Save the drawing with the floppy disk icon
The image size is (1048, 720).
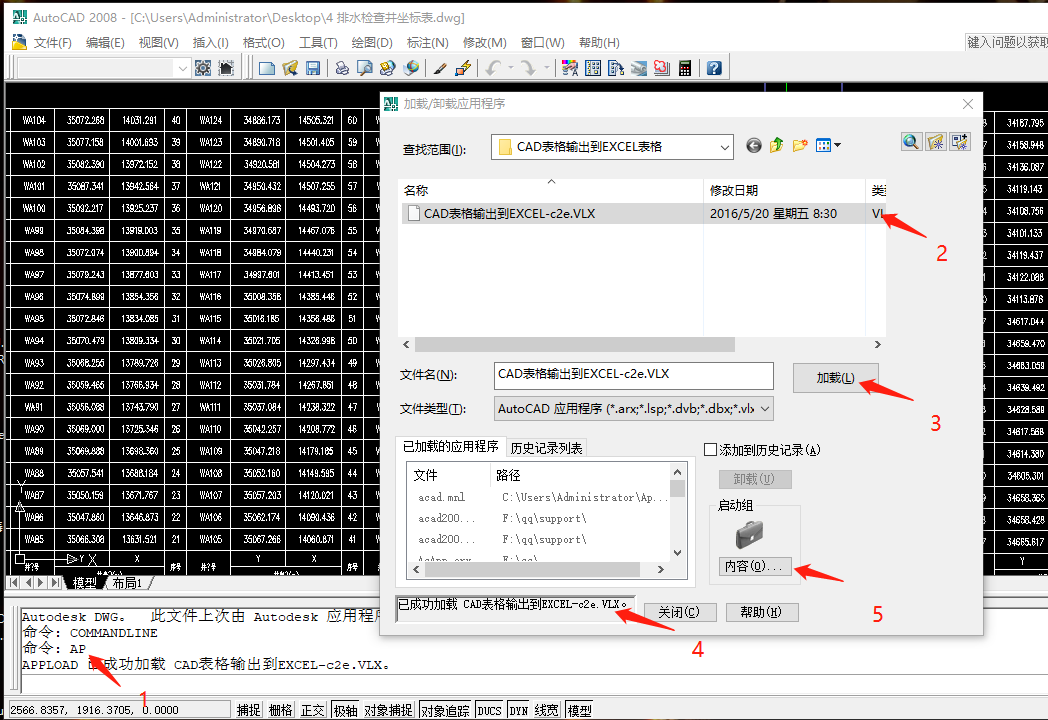[313, 68]
